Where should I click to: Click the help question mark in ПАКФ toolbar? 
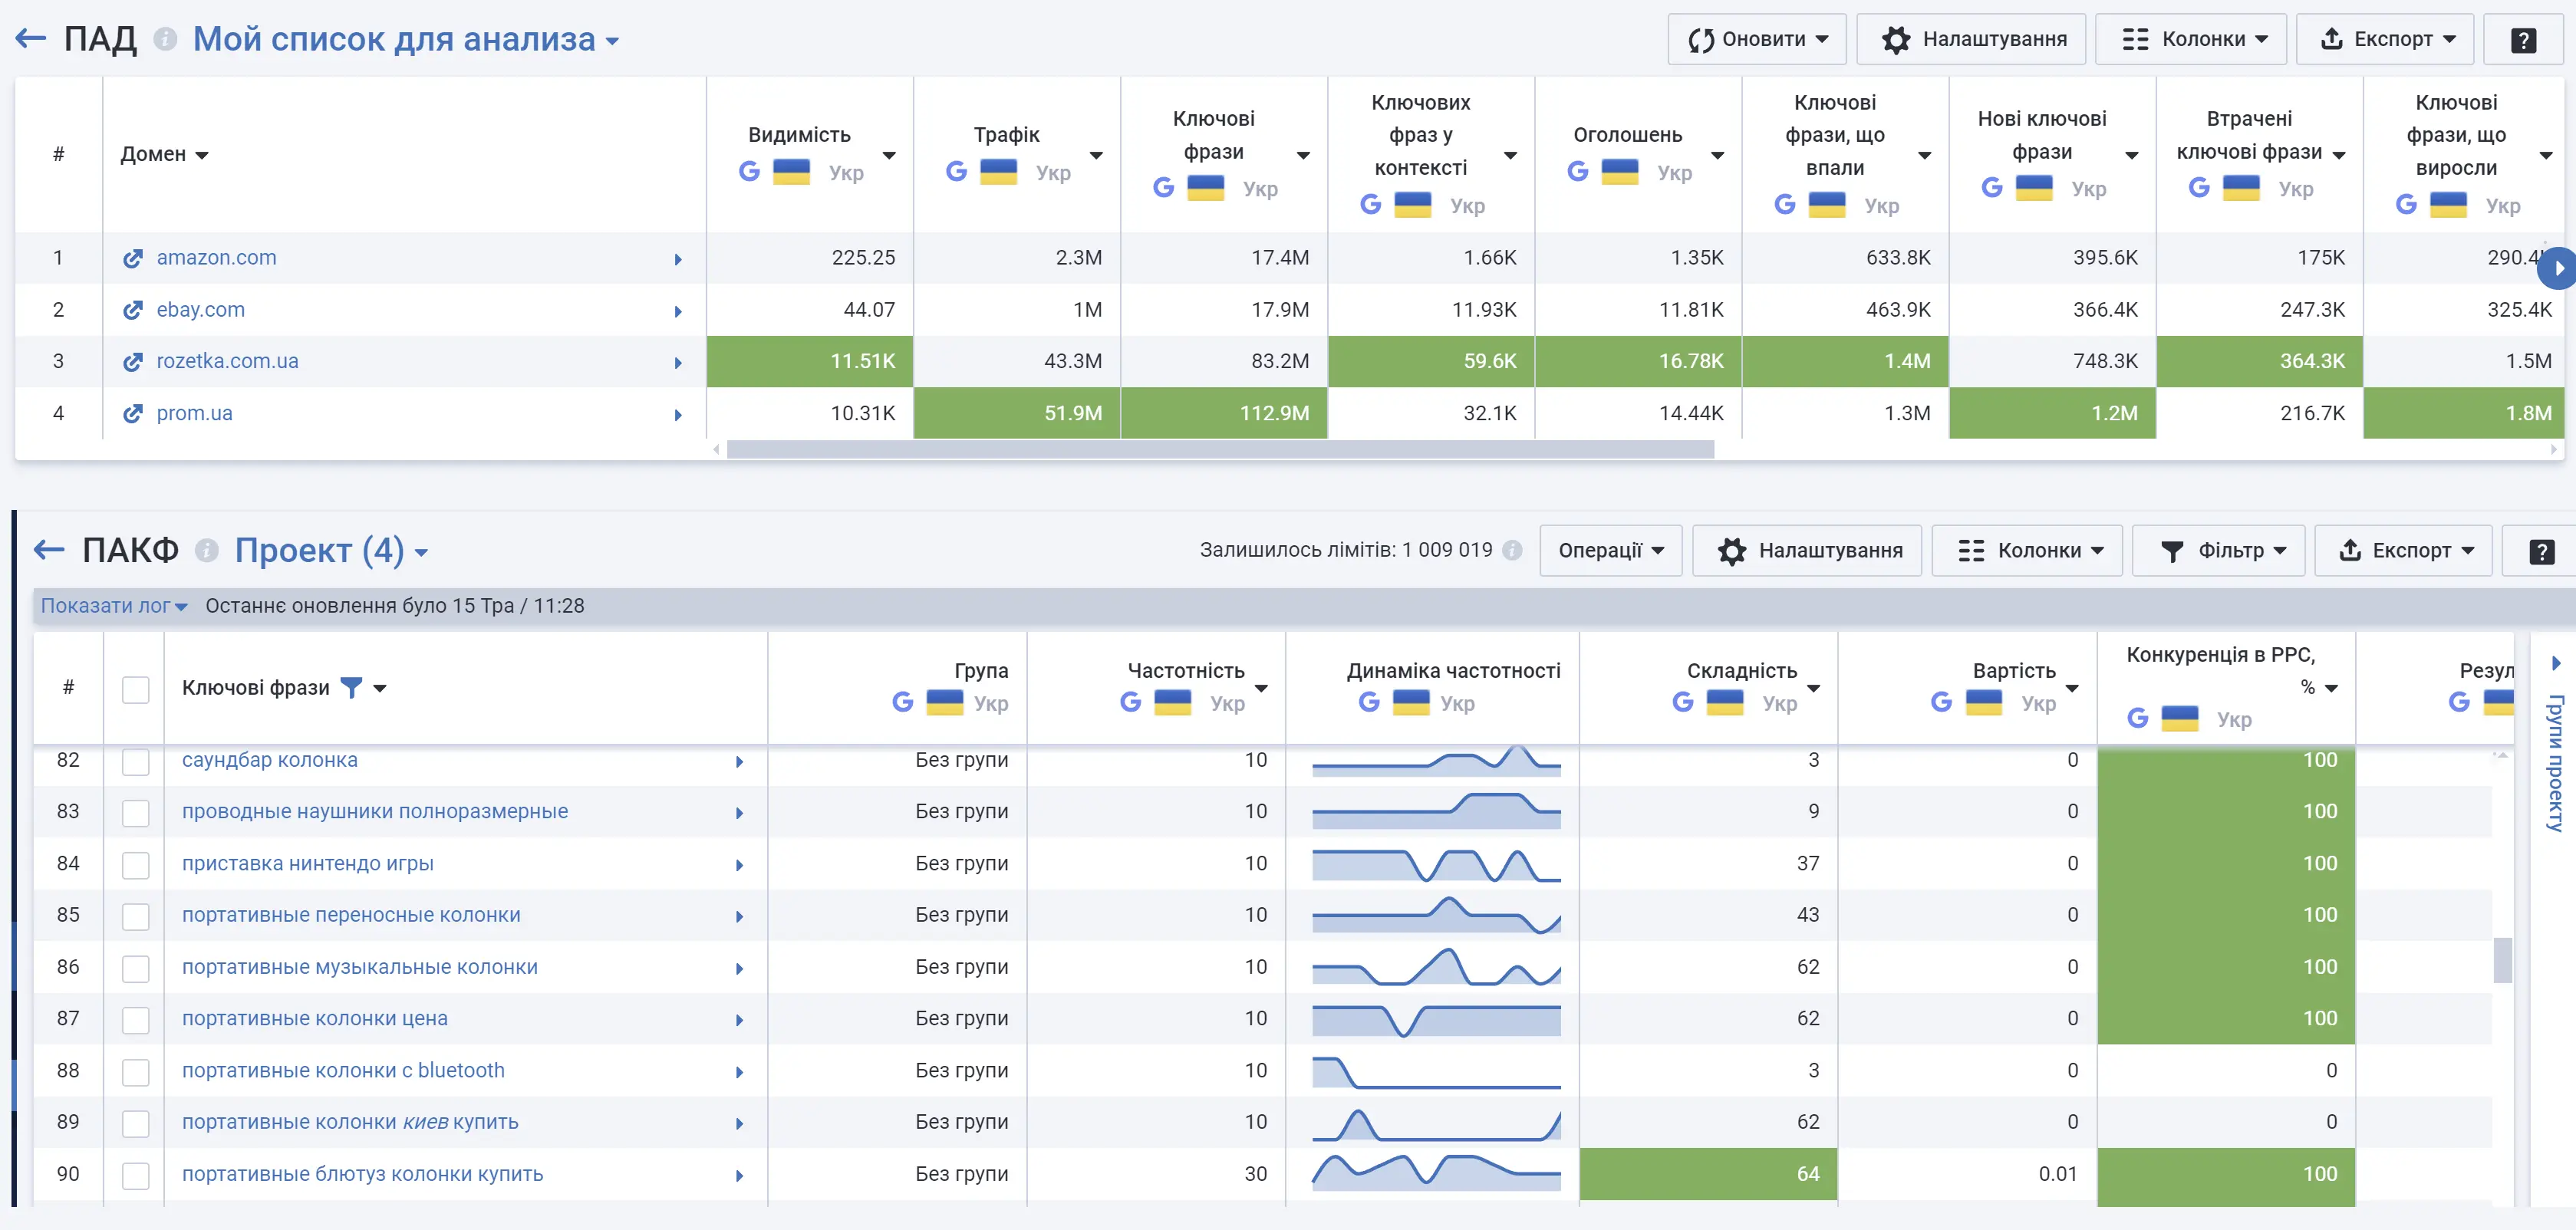[x=2541, y=551]
